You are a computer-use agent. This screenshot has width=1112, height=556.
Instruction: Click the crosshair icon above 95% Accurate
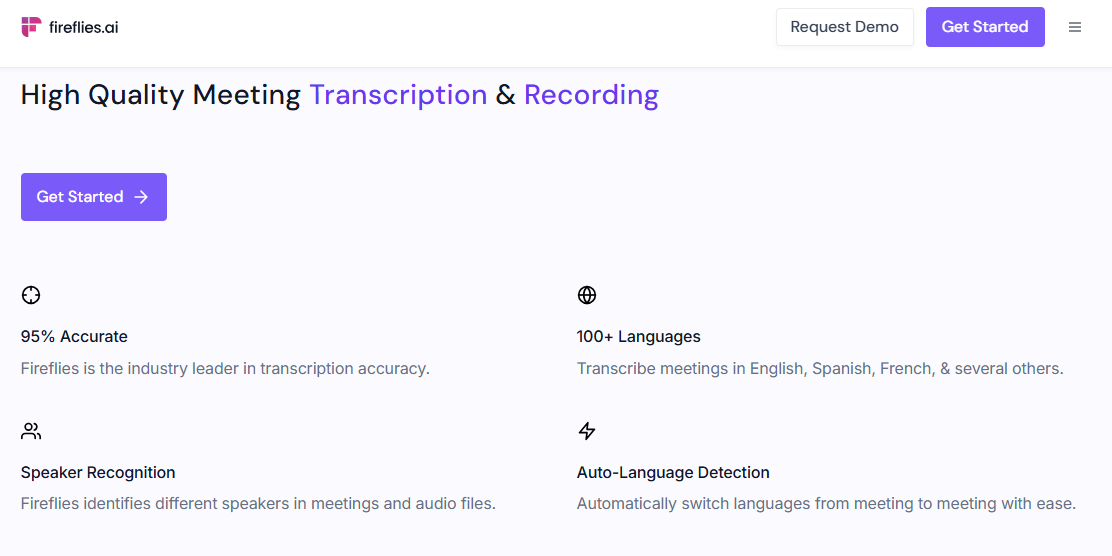tap(30, 295)
